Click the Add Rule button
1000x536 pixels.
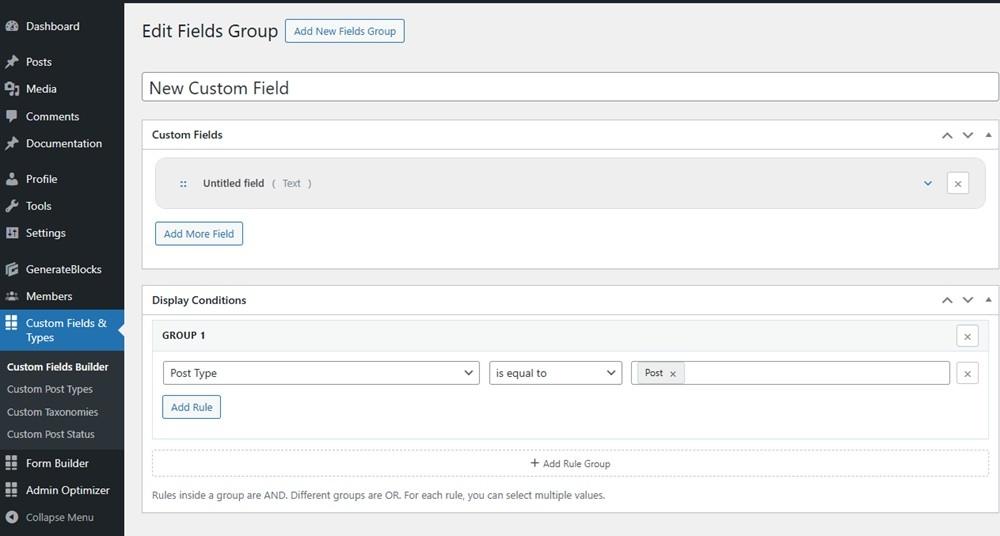click(x=191, y=407)
